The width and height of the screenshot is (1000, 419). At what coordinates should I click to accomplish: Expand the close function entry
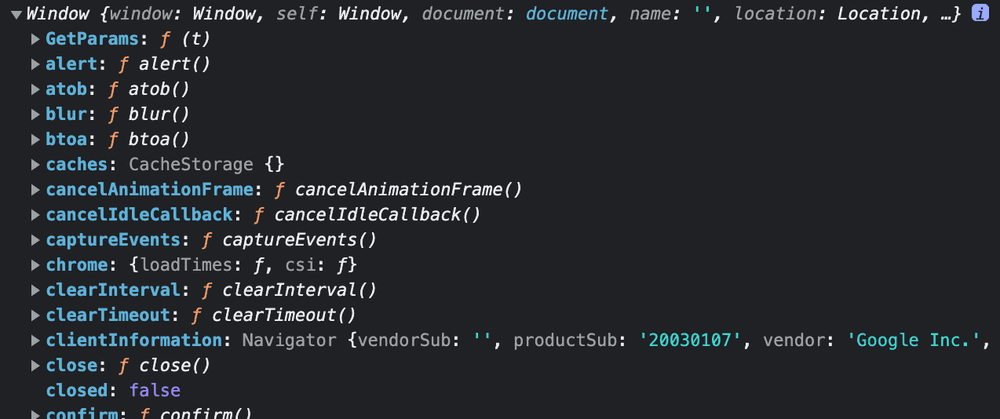[36, 366]
